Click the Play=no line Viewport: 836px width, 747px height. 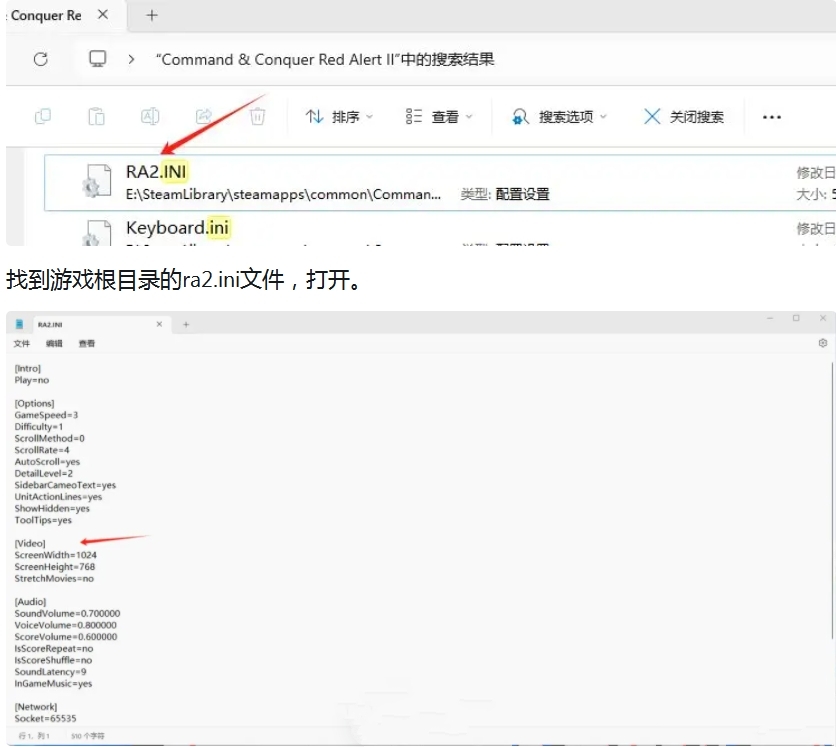pyautogui.click(x=32, y=380)
